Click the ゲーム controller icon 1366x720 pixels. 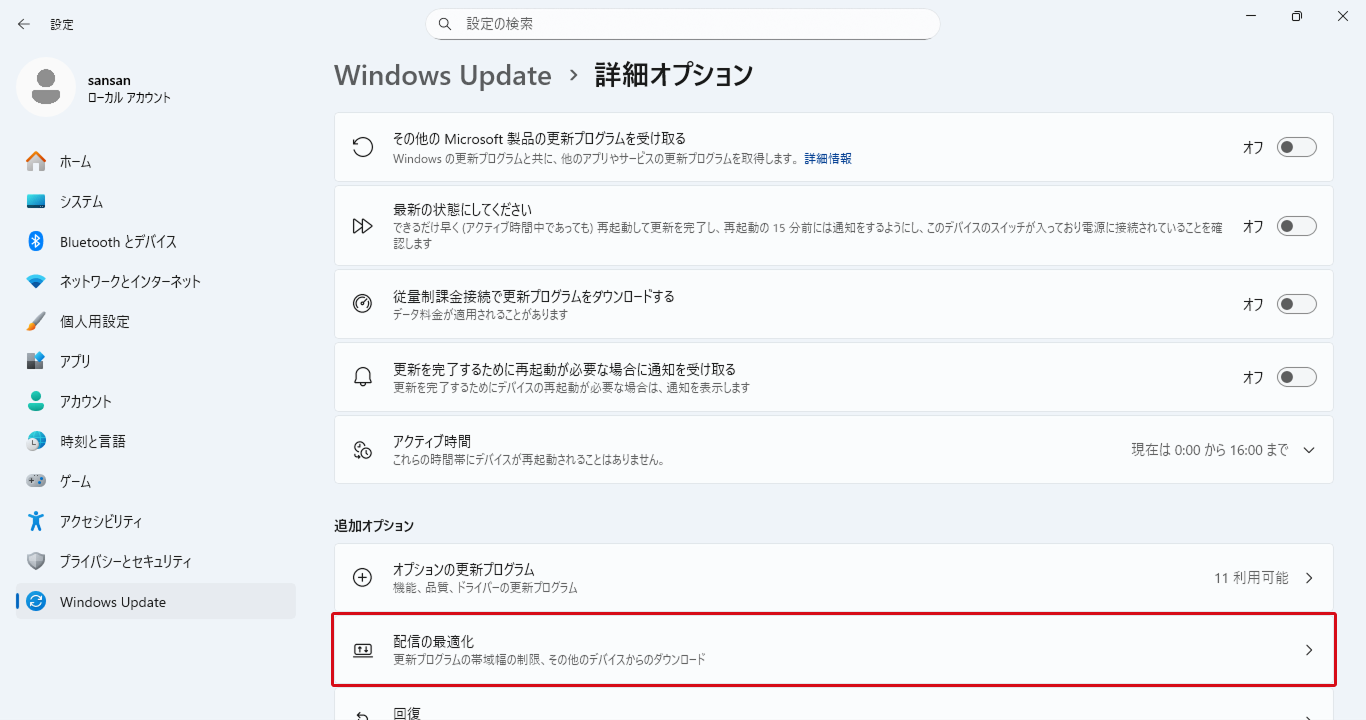tap(36, 481)
